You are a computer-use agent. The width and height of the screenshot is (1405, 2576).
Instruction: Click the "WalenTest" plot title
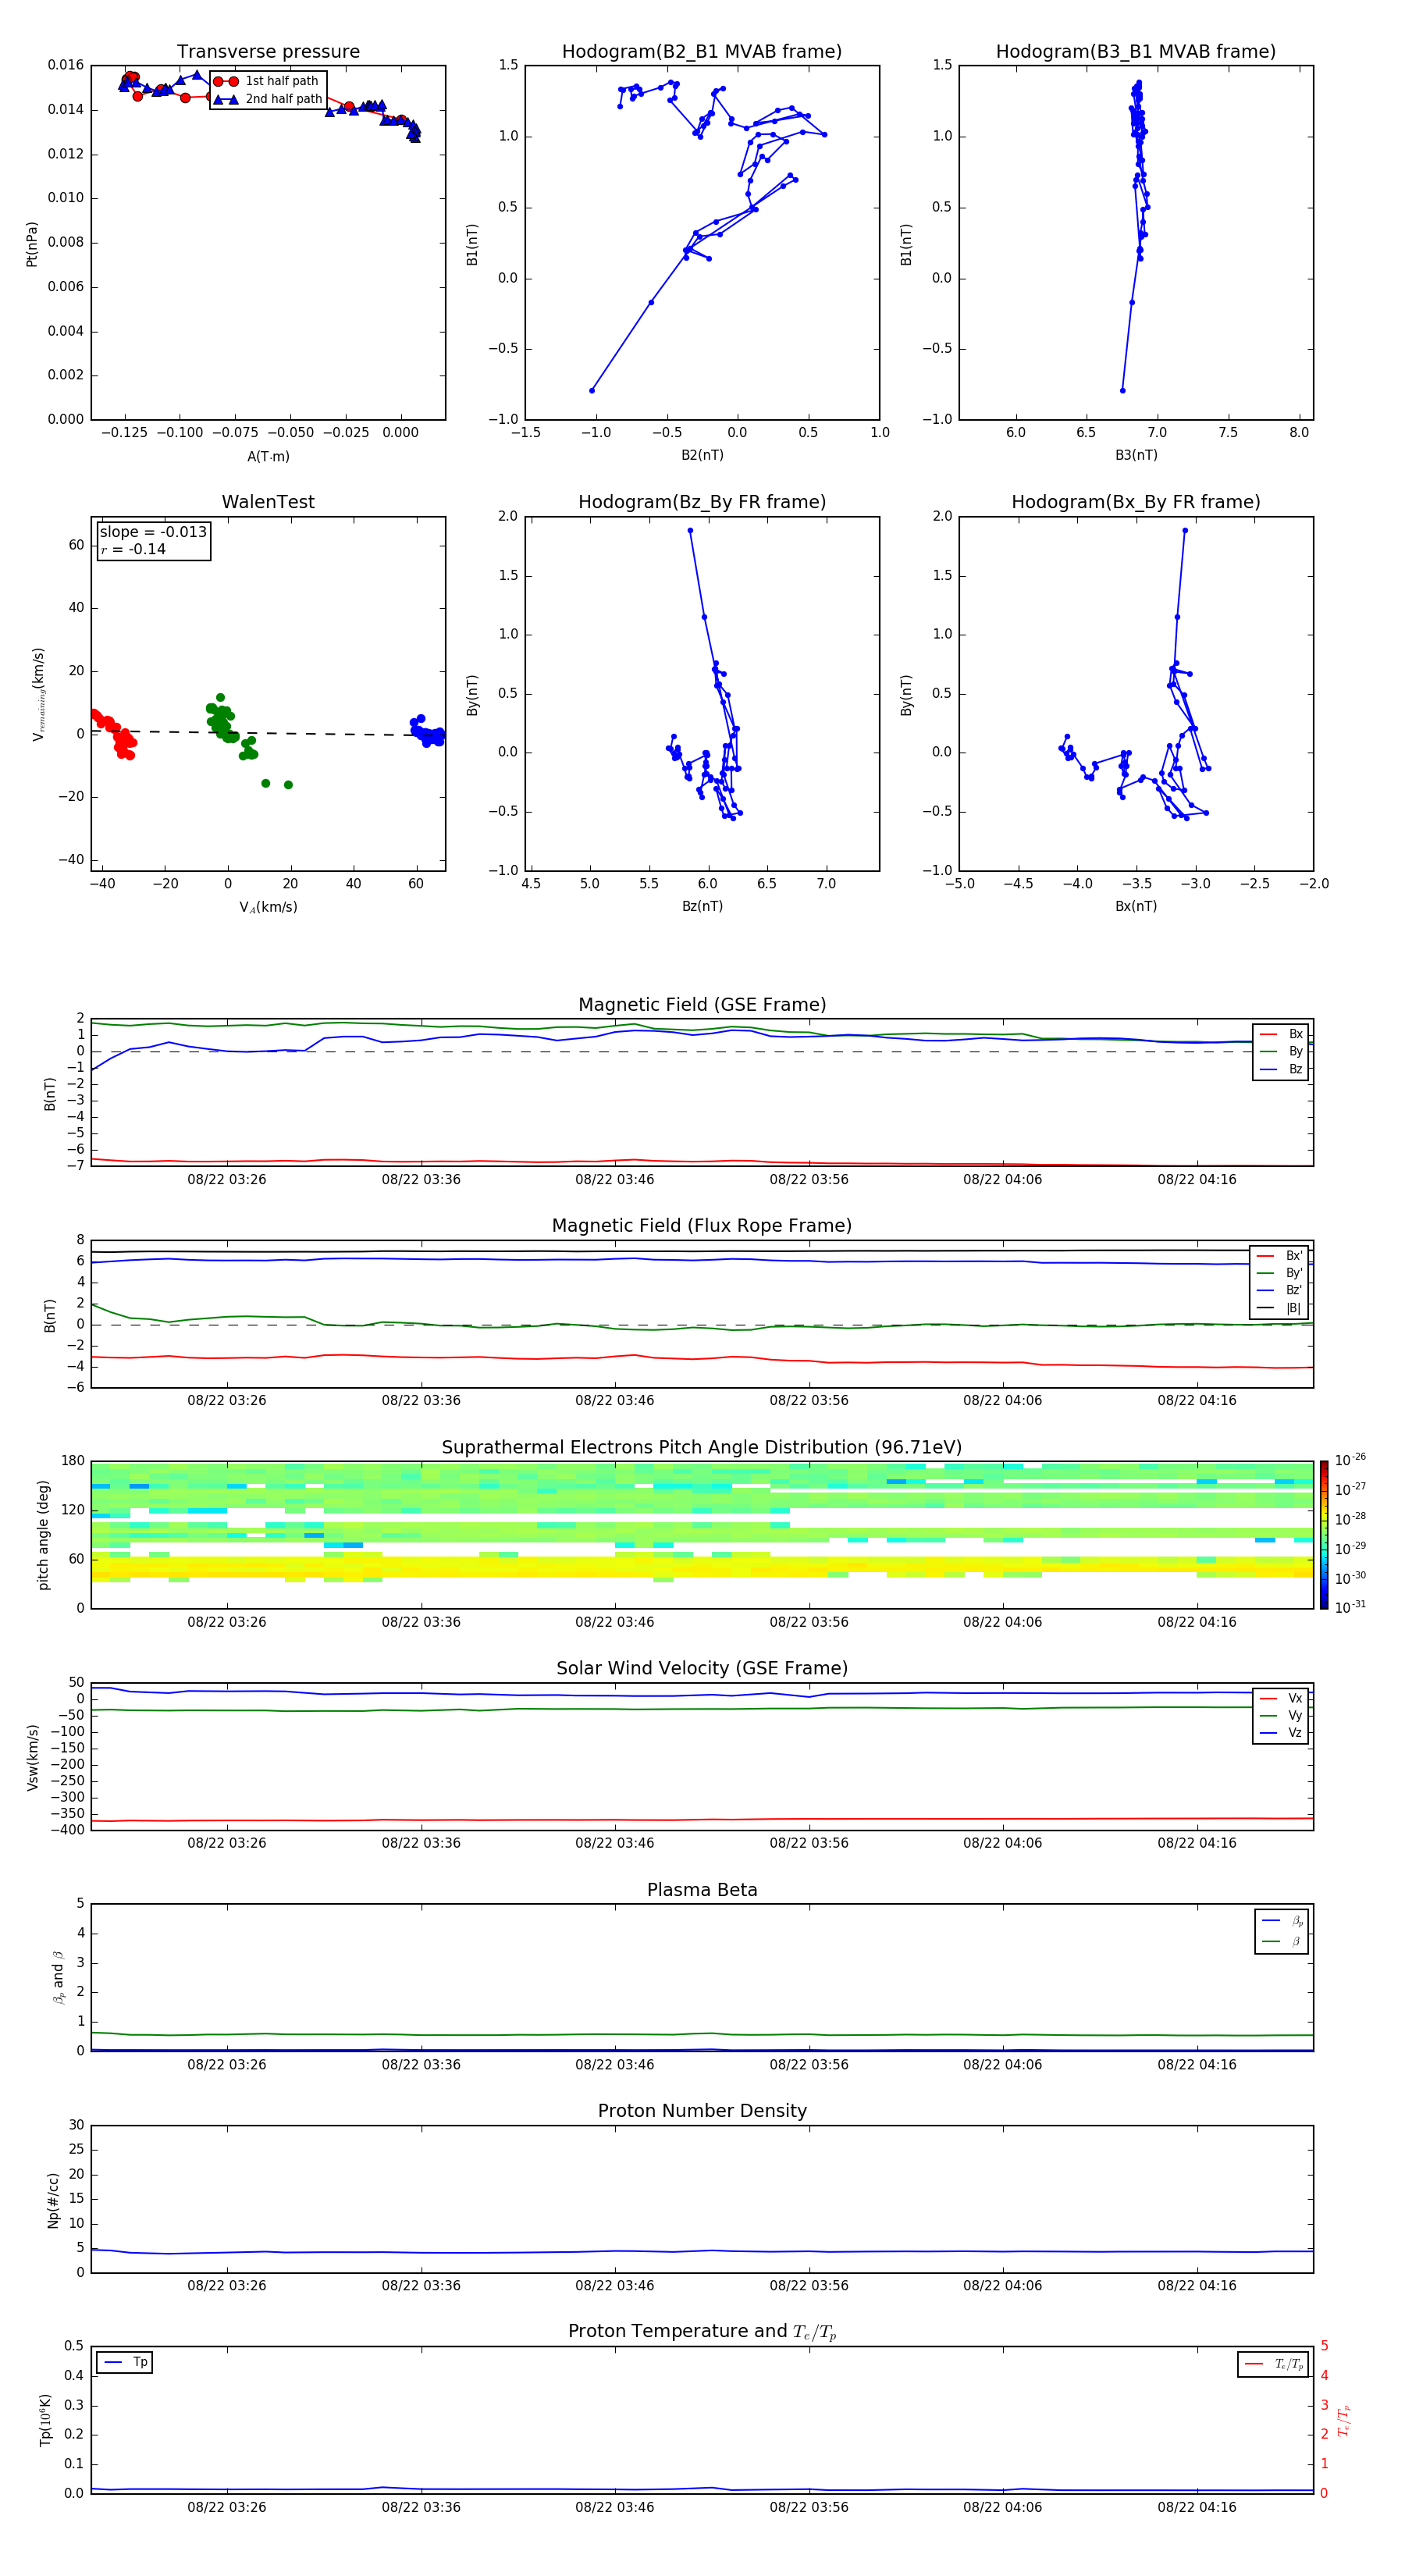pos(268,502)
